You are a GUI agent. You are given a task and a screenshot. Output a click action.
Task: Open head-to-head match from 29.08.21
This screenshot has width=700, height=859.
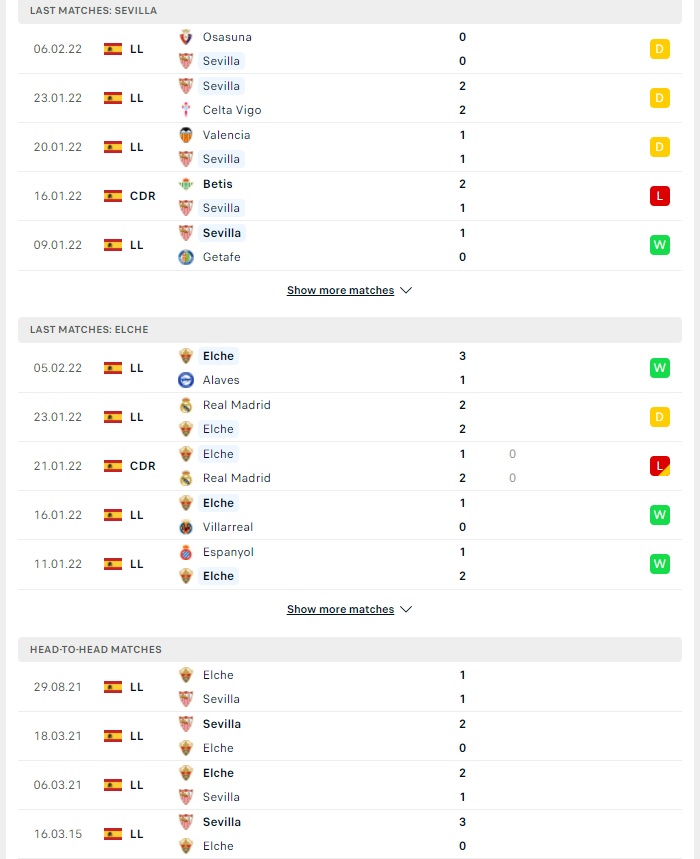(x=350, y=687)
